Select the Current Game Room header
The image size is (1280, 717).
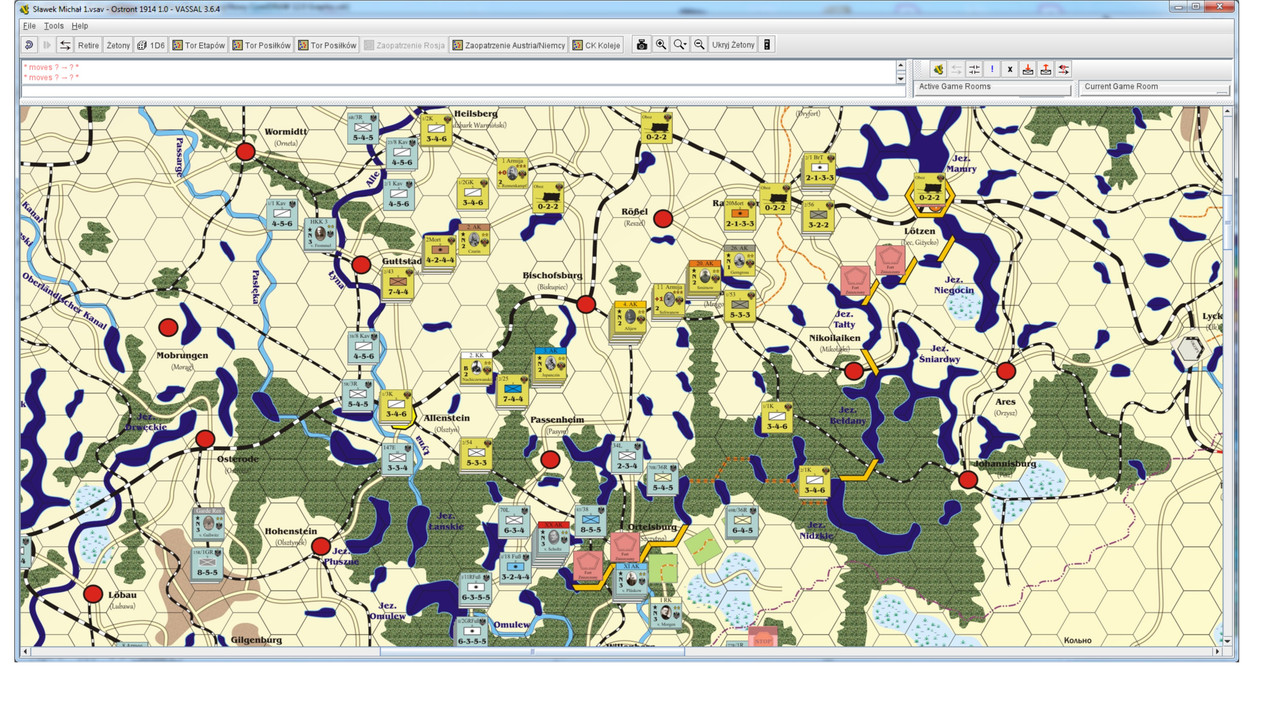(1155, 87)
